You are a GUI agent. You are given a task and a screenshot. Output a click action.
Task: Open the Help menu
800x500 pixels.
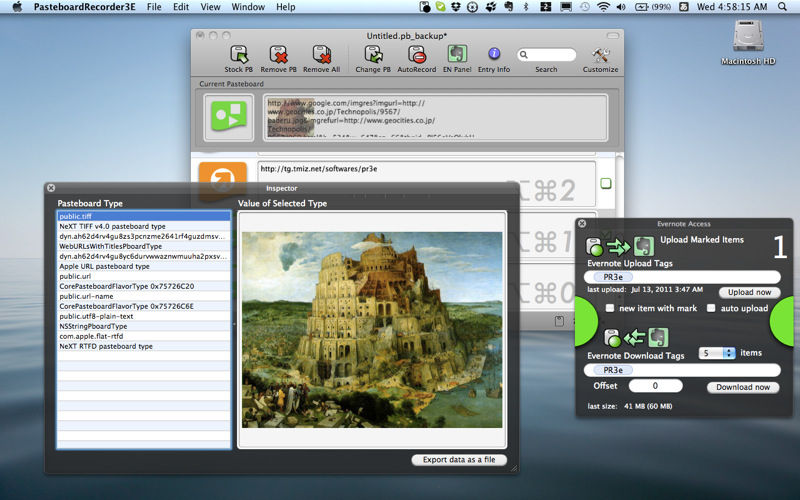pos(286,7)
